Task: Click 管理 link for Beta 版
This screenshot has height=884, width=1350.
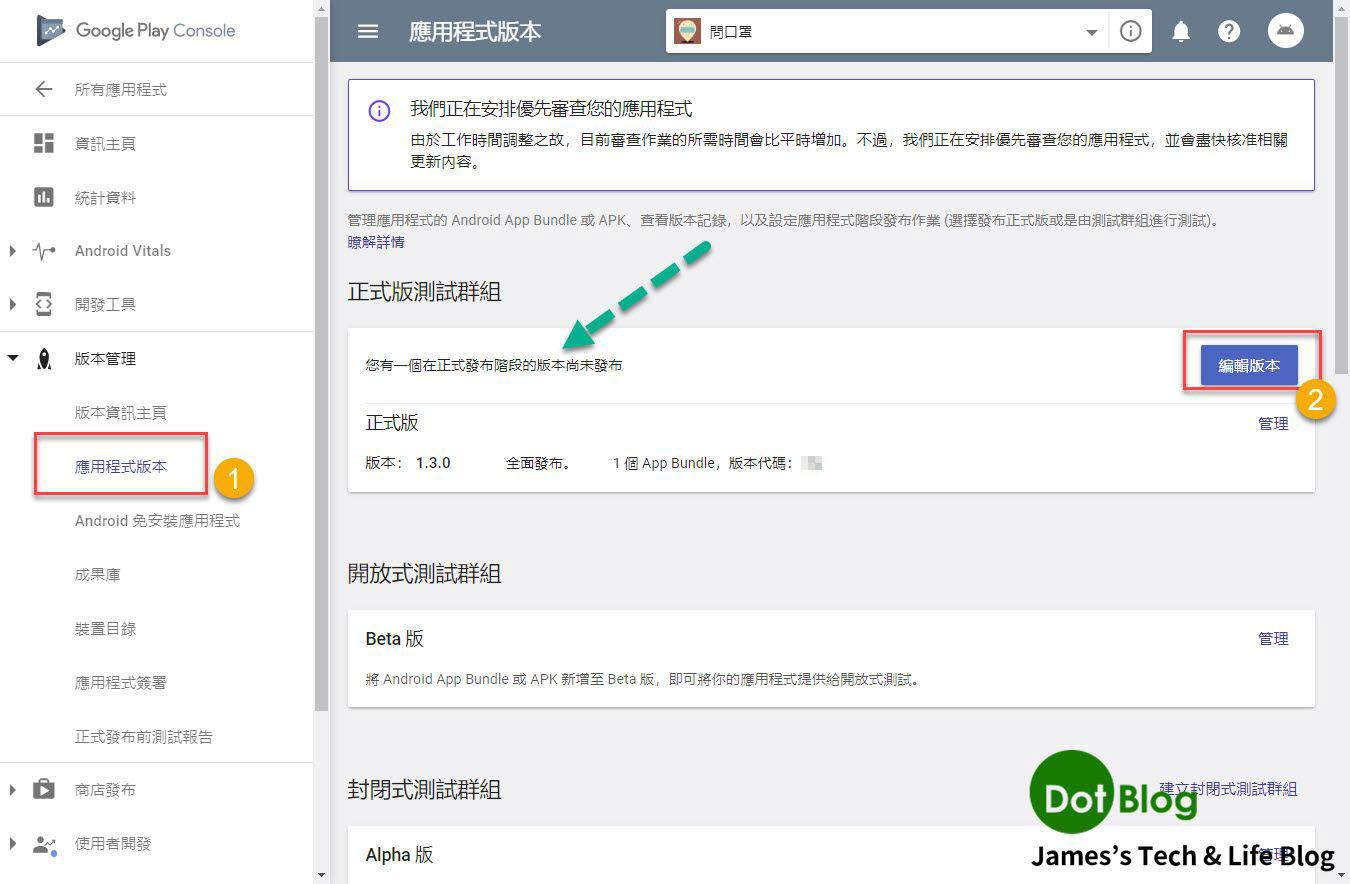Action: pyautogui.click(x=1273, y=638)
